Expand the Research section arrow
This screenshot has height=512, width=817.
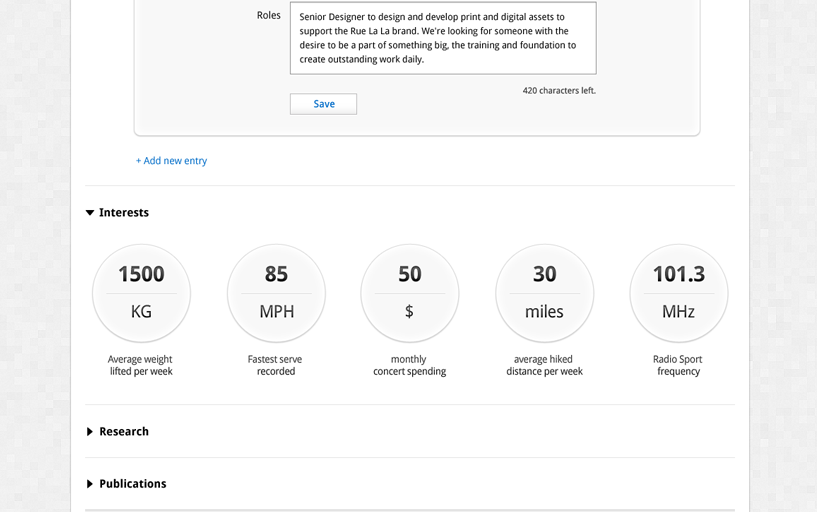(x=90, y=432)
